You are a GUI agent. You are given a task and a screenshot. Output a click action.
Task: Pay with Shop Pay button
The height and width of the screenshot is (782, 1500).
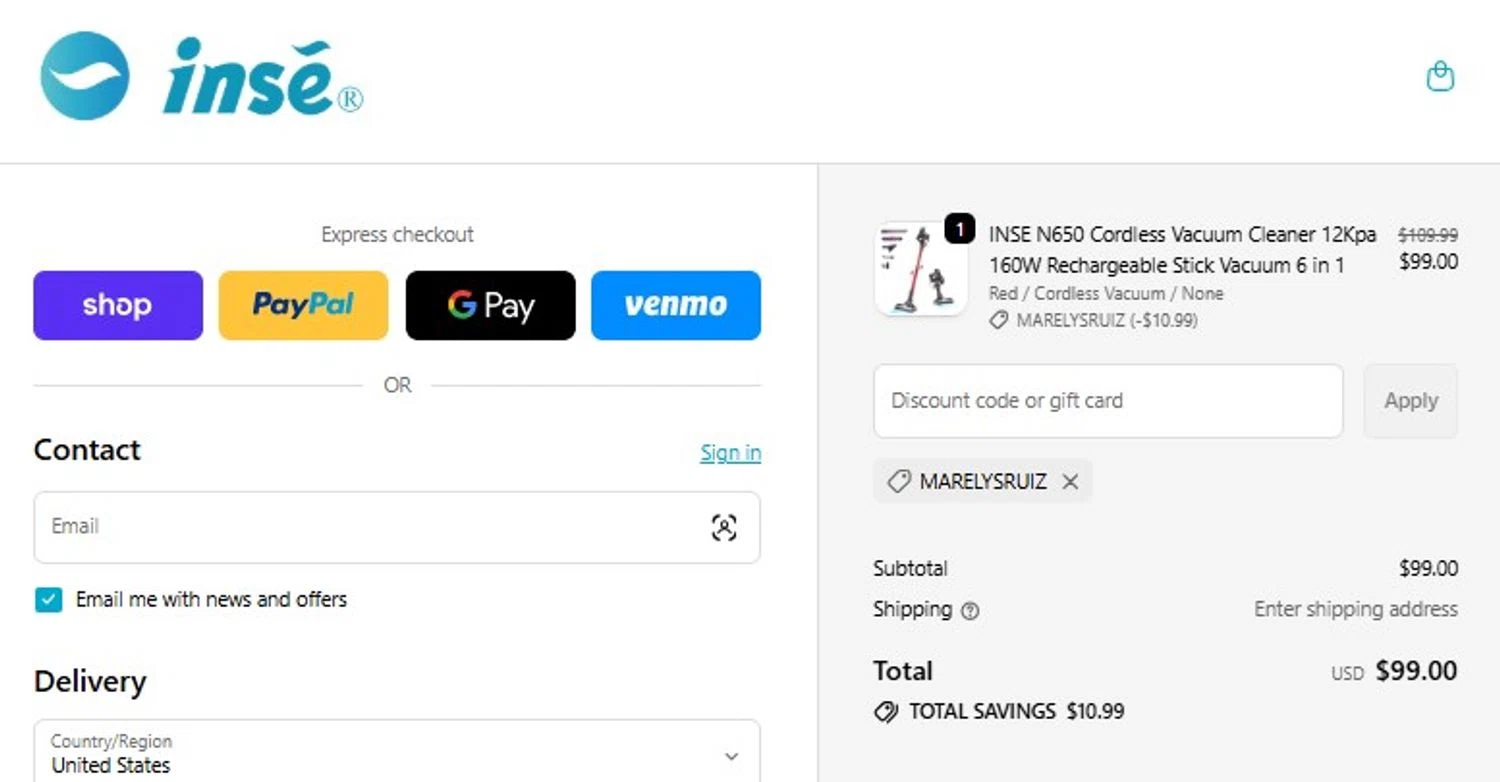pyautogui.click(x=118, y=305)
